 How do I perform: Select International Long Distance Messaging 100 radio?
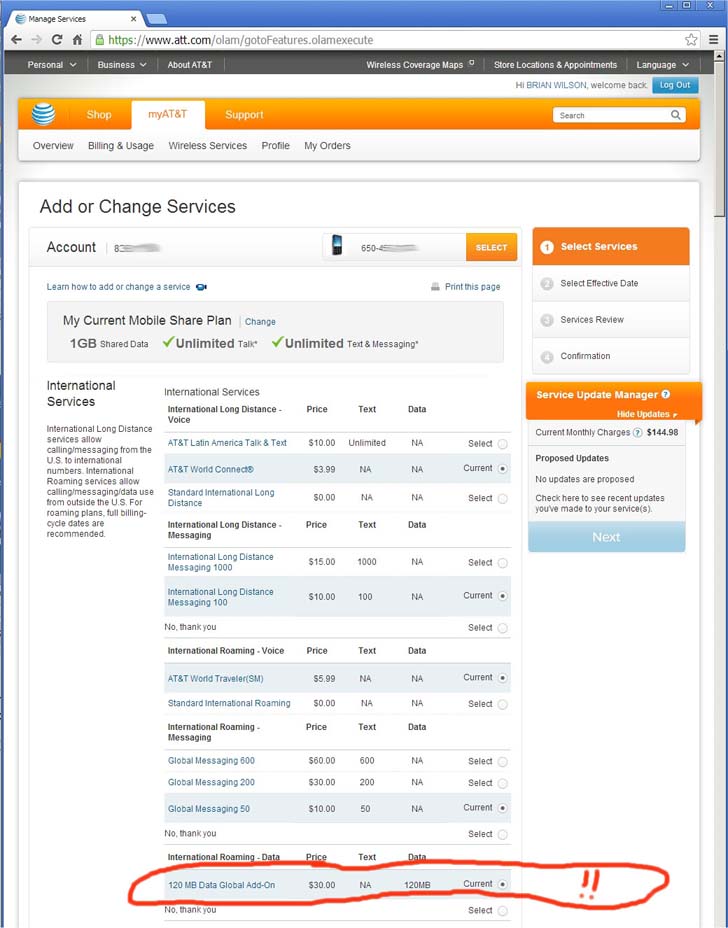pos(502,596)
